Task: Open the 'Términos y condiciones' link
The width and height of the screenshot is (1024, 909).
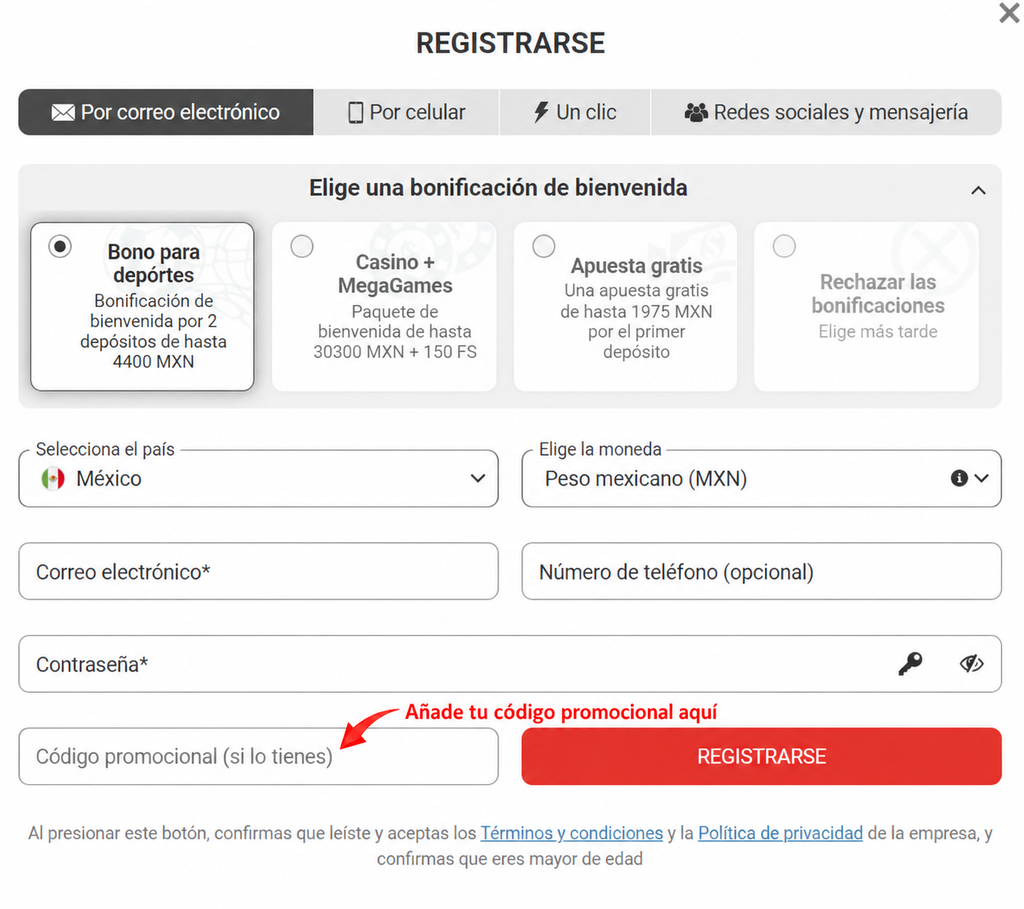Action: click(x=571, y=833)
